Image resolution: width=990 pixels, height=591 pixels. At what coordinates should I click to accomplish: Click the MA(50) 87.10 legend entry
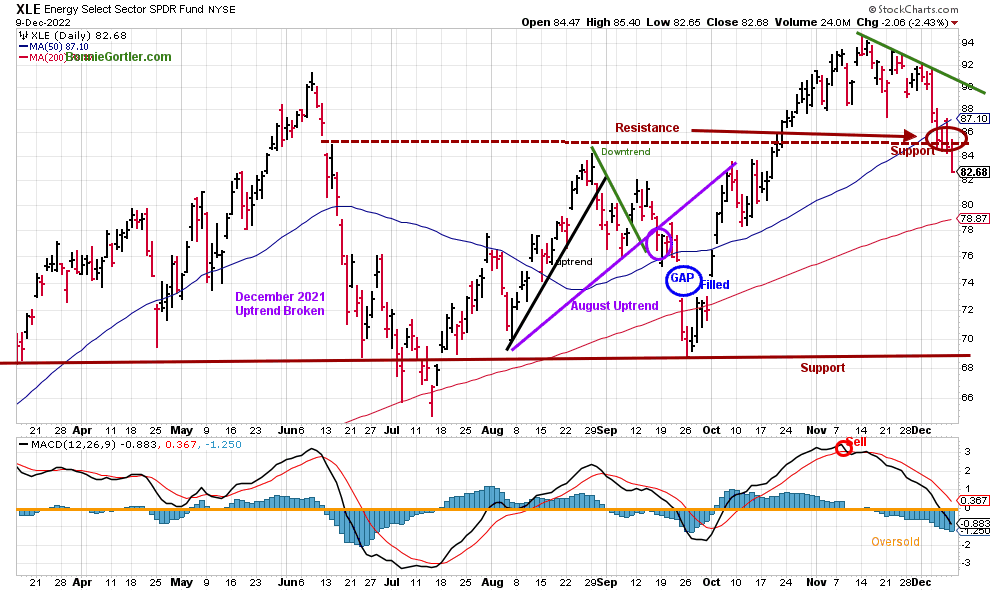tap(54, 47)
